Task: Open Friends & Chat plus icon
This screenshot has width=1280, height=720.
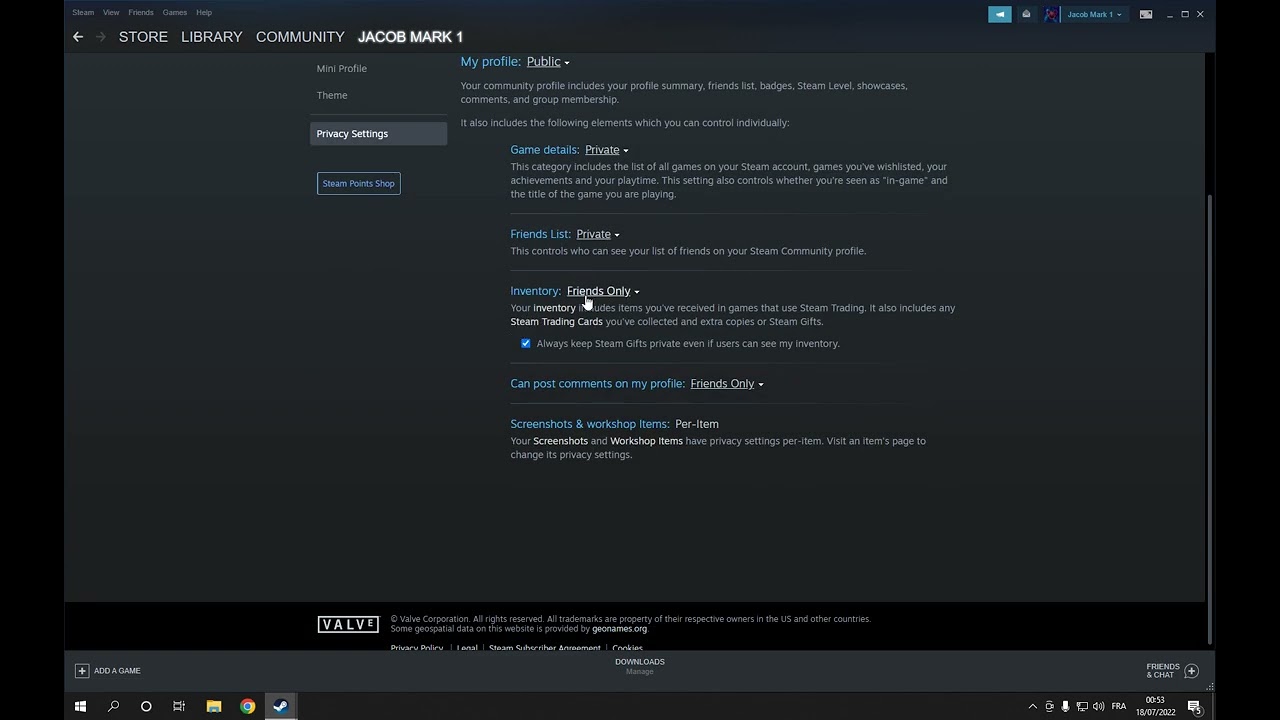Action: click(1191, 671)
